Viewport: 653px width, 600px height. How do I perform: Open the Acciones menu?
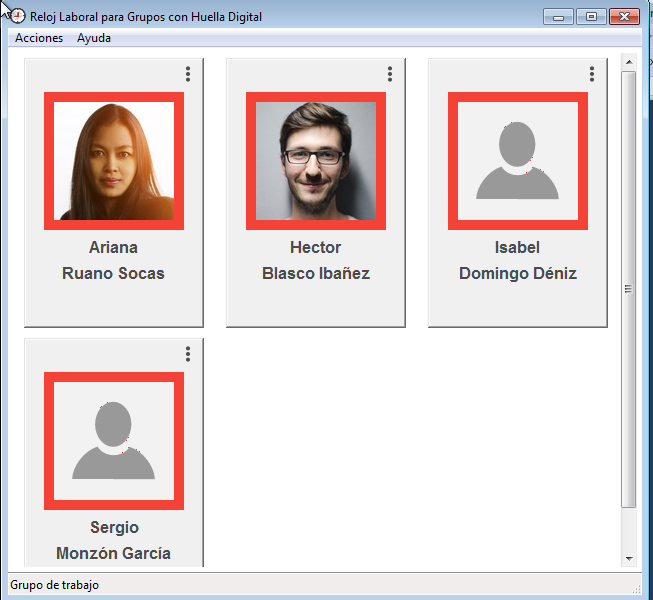click(x=39, y=38)
